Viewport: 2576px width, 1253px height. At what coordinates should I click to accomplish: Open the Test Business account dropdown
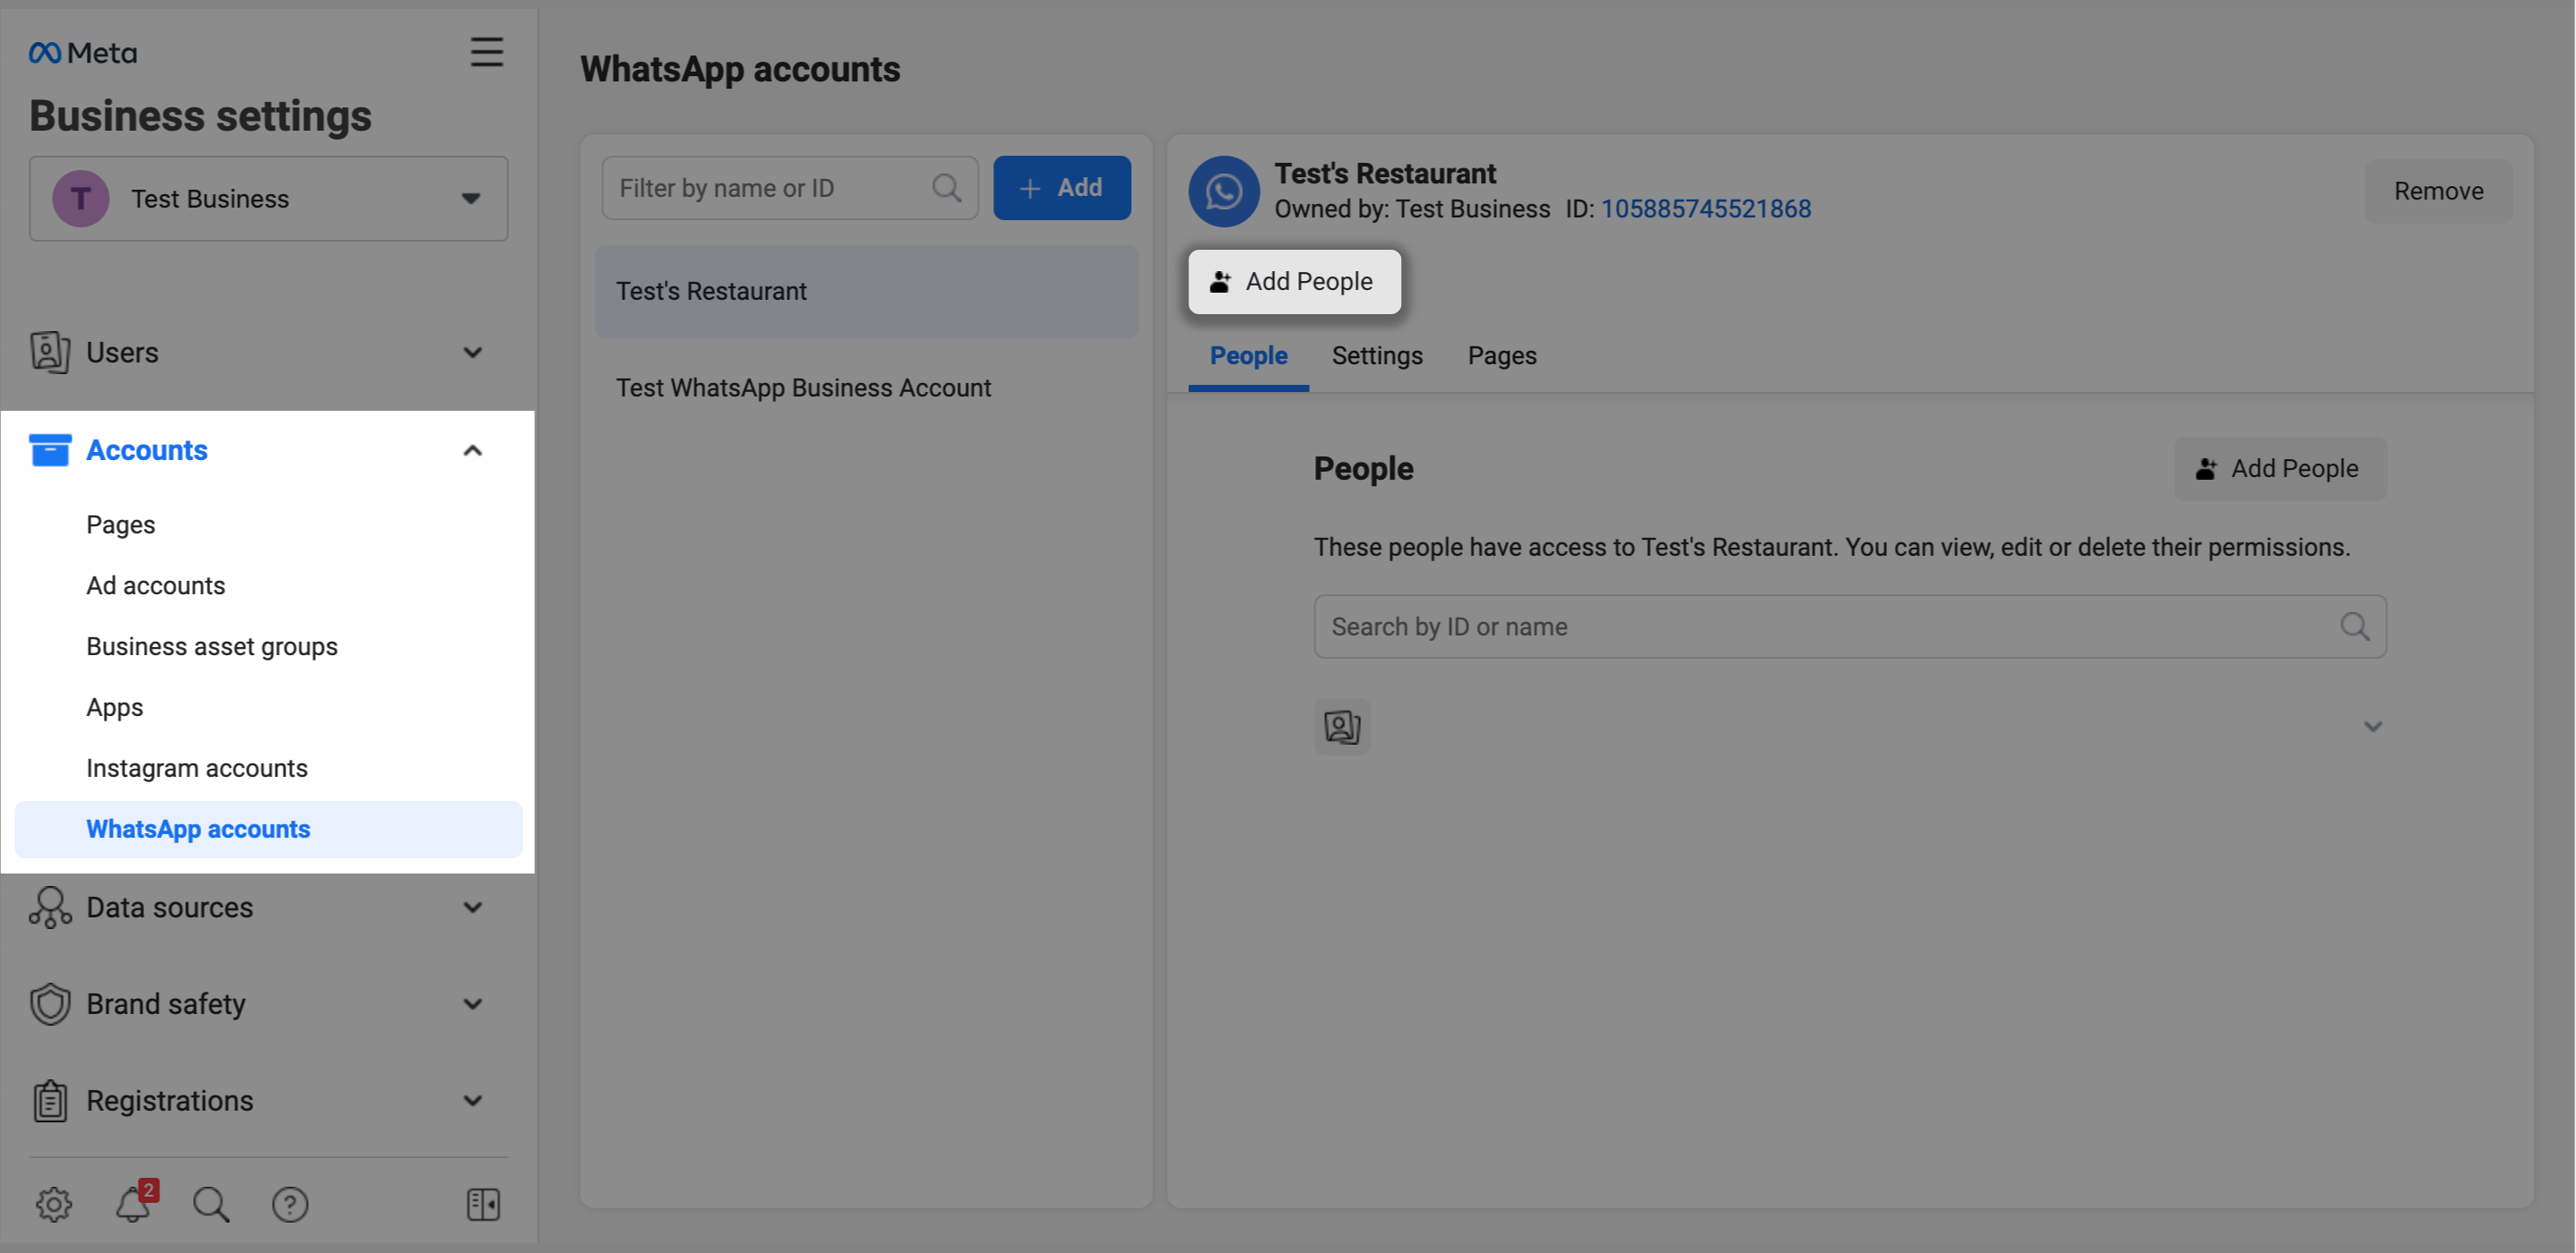pos(268,198)
